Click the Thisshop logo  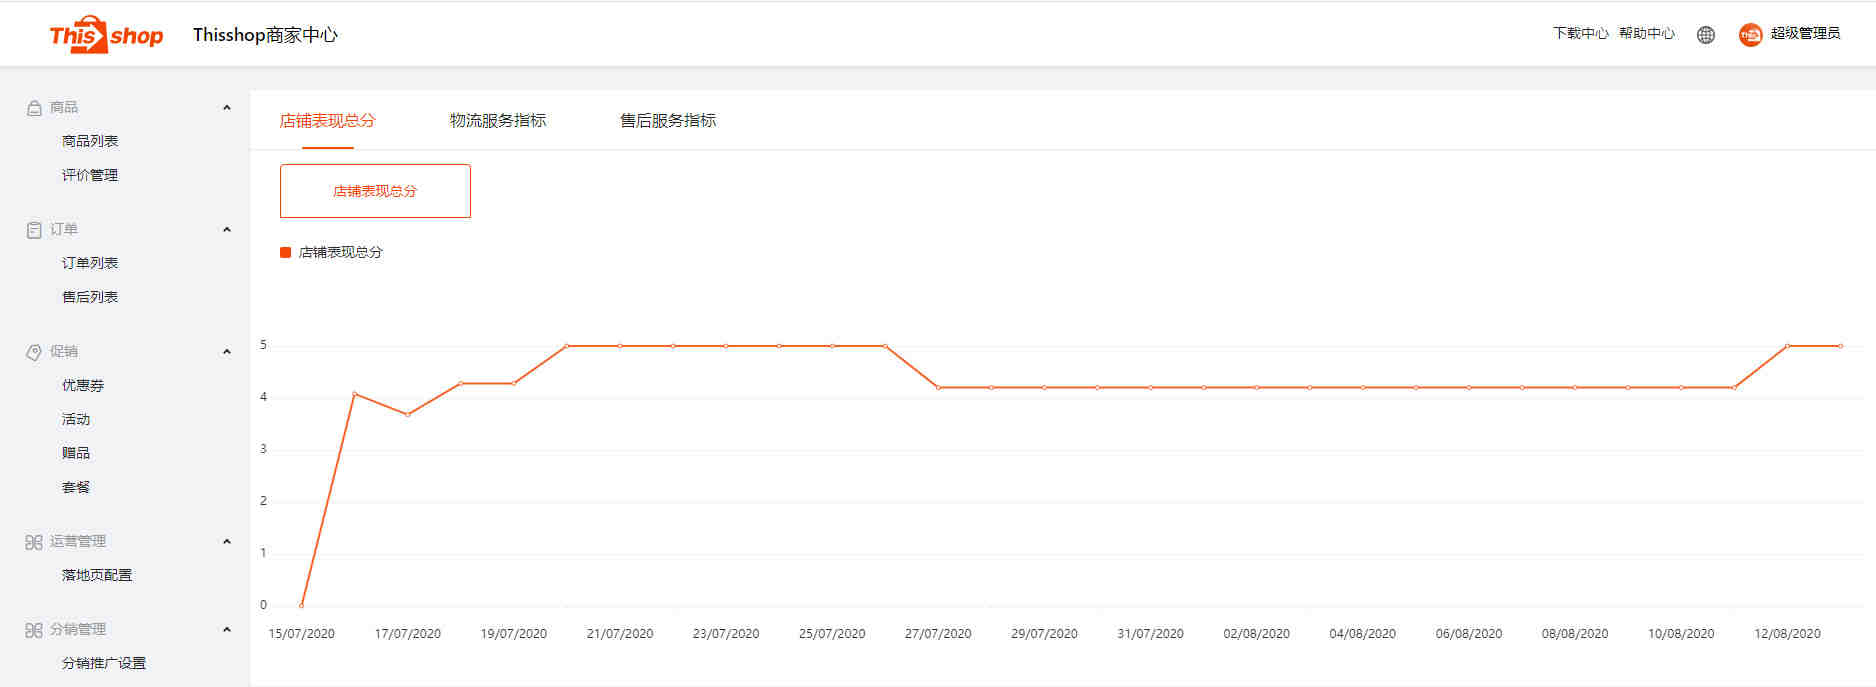pos(106,35)
